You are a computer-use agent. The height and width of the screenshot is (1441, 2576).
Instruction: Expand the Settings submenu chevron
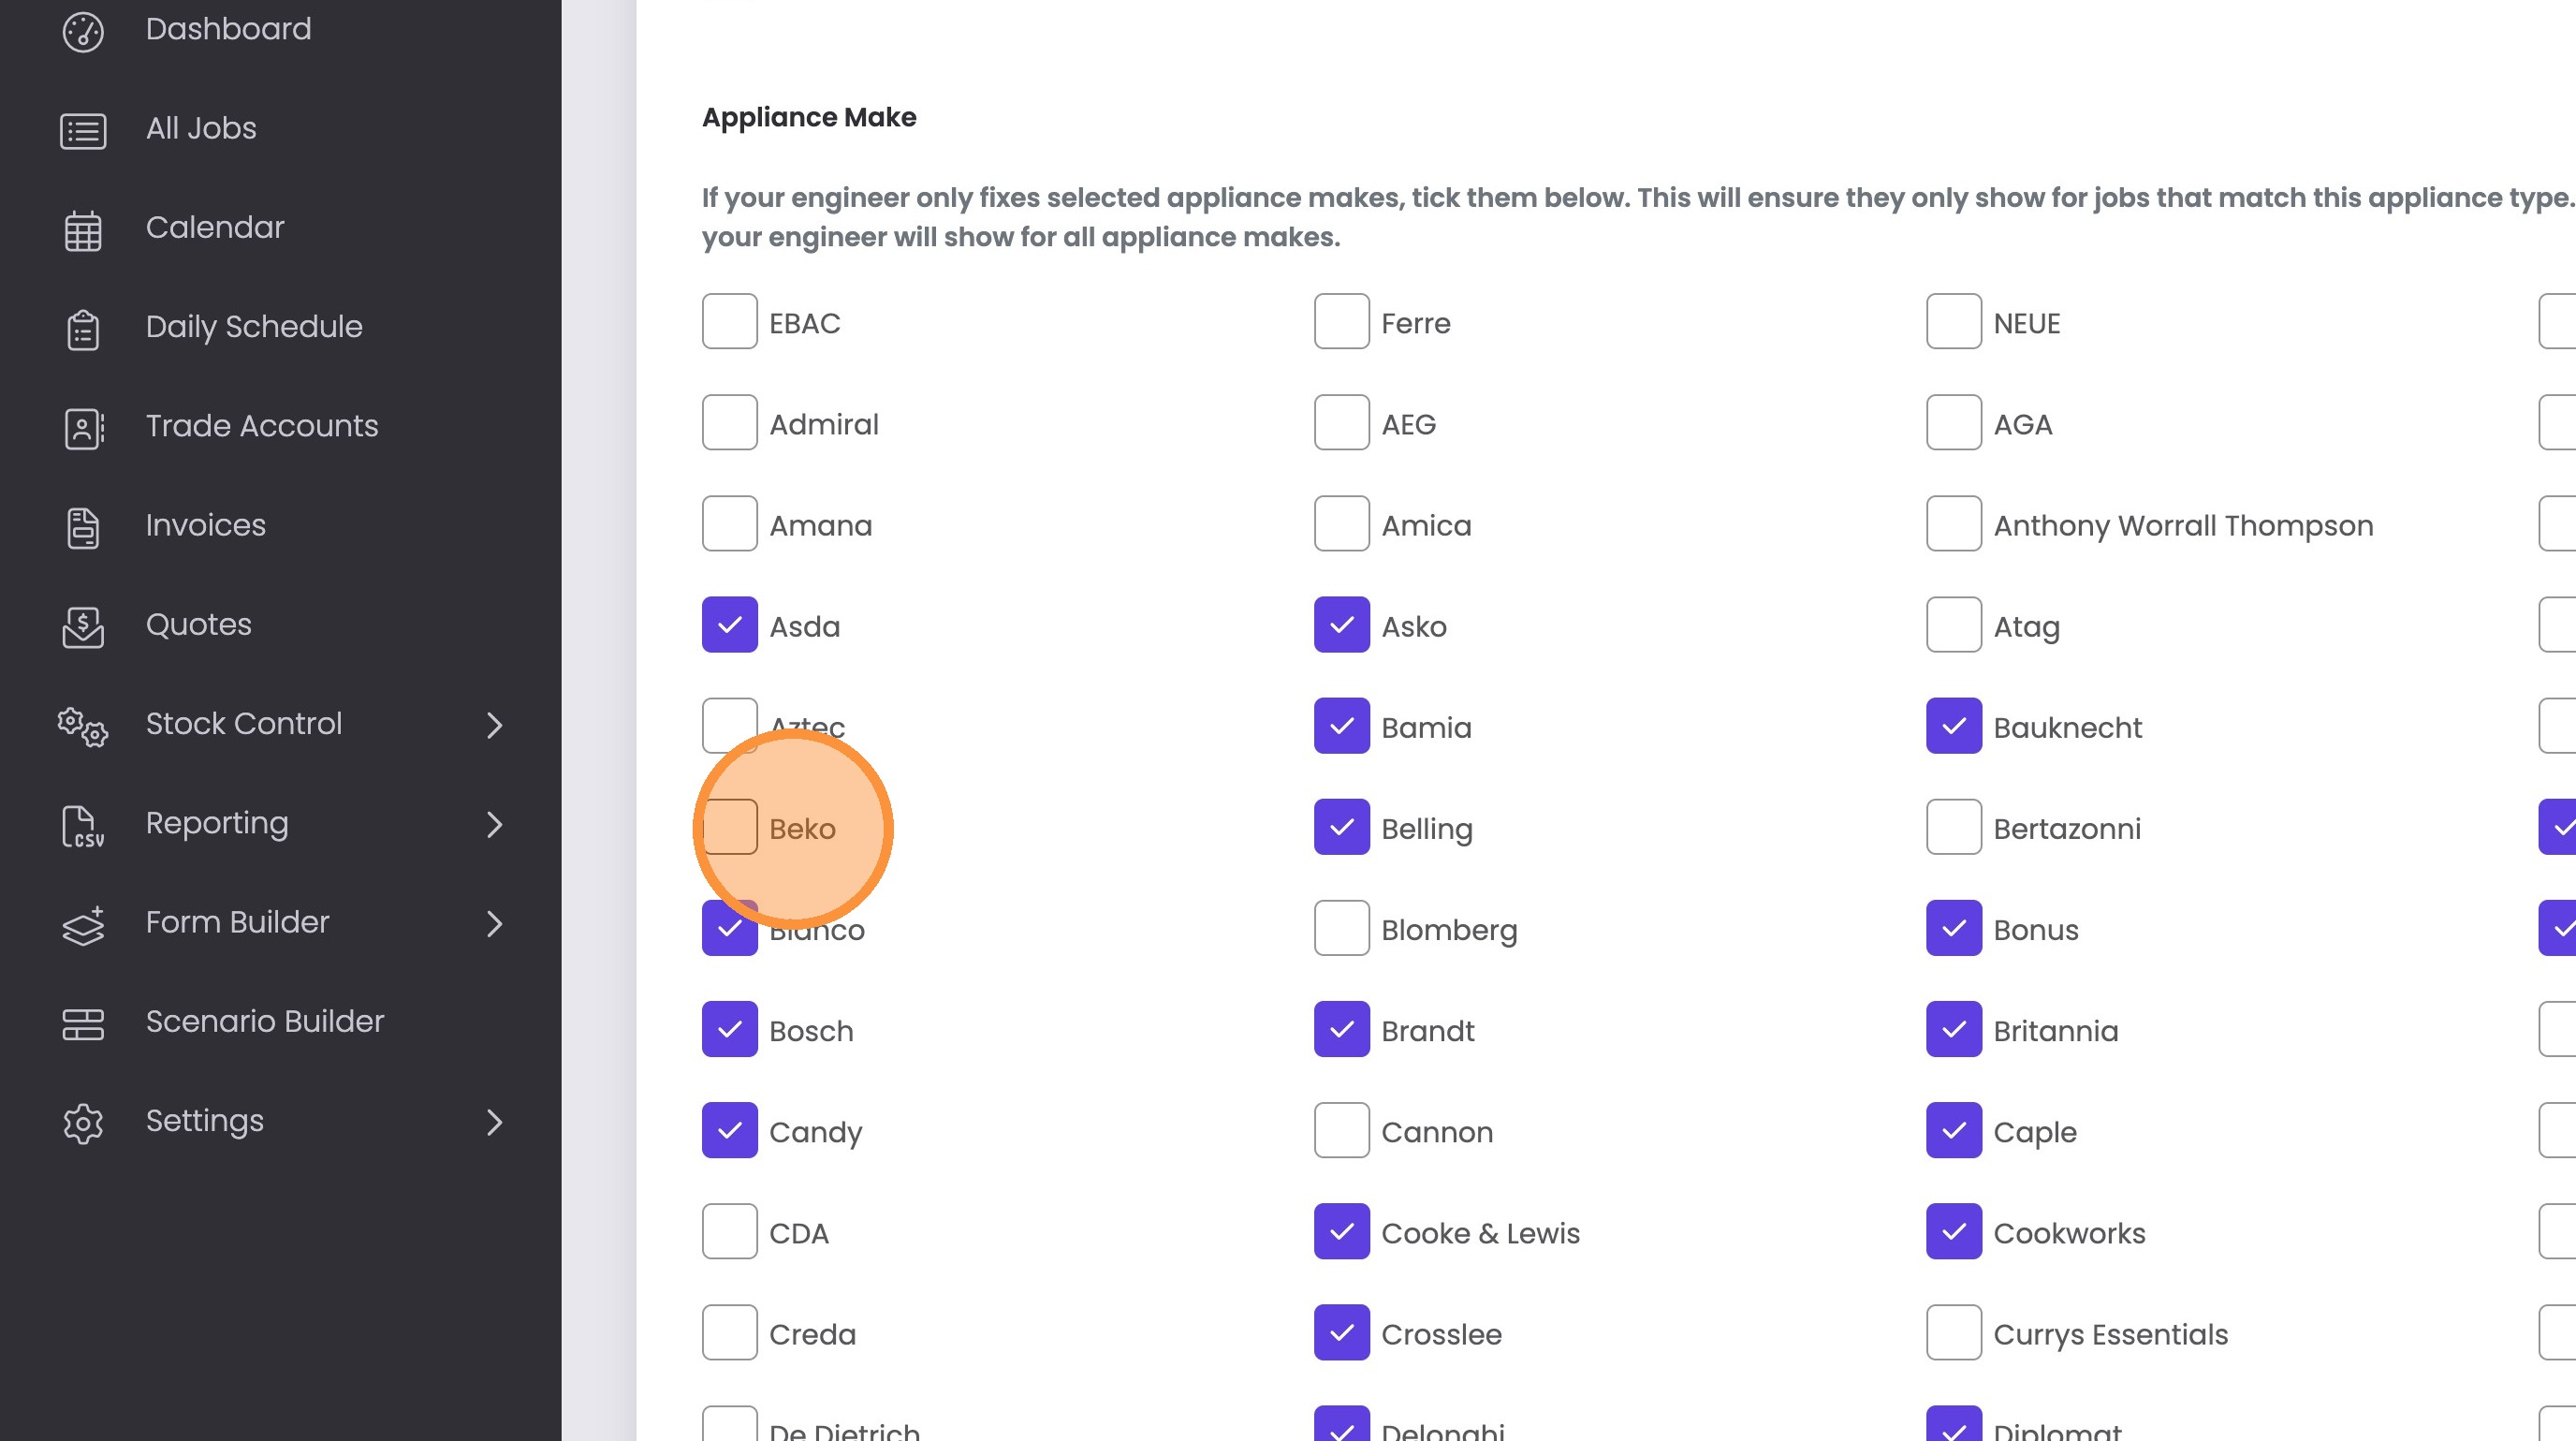(x=494, y=1122)
